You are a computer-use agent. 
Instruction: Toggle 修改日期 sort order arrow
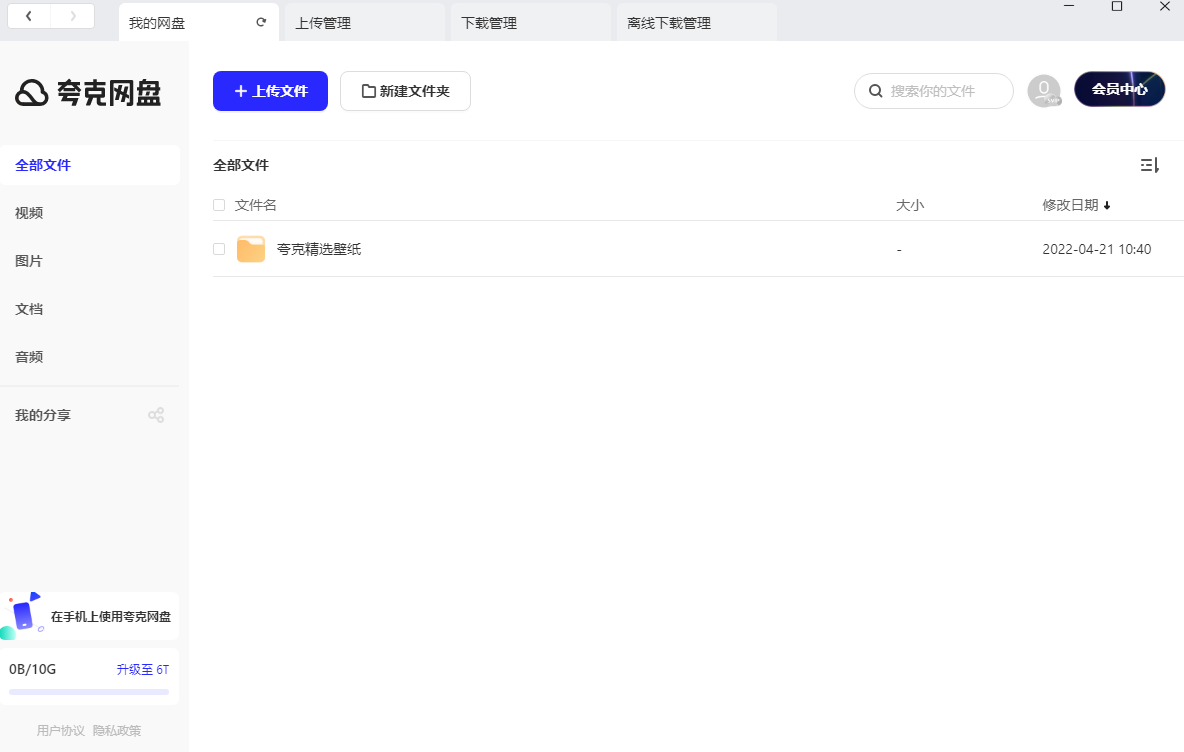click(x=1107, y=204)
